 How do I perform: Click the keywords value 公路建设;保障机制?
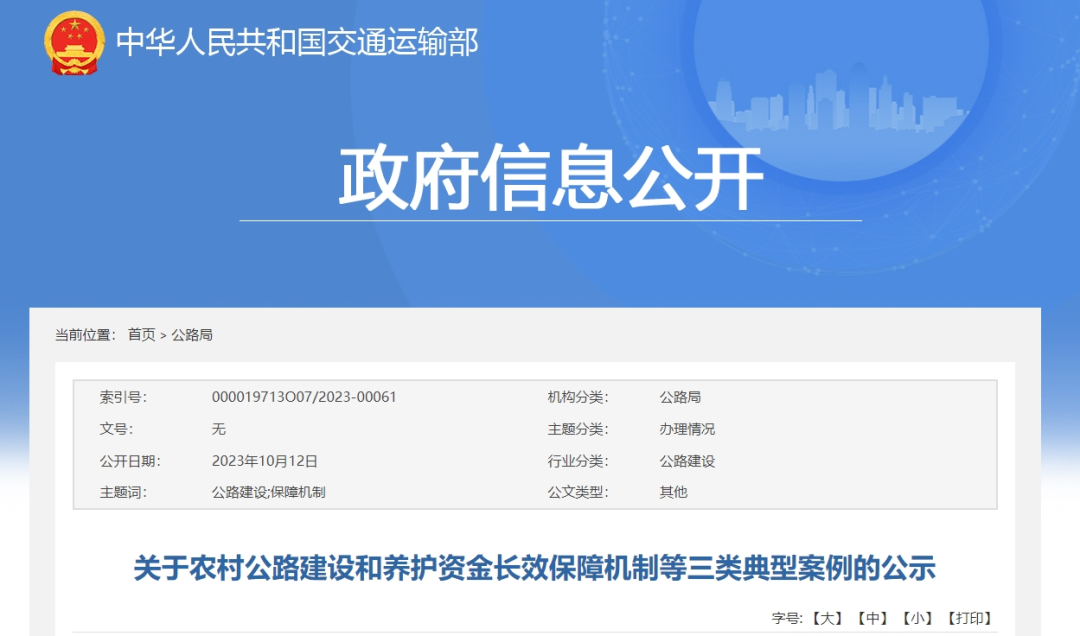[x=268, y=492]
